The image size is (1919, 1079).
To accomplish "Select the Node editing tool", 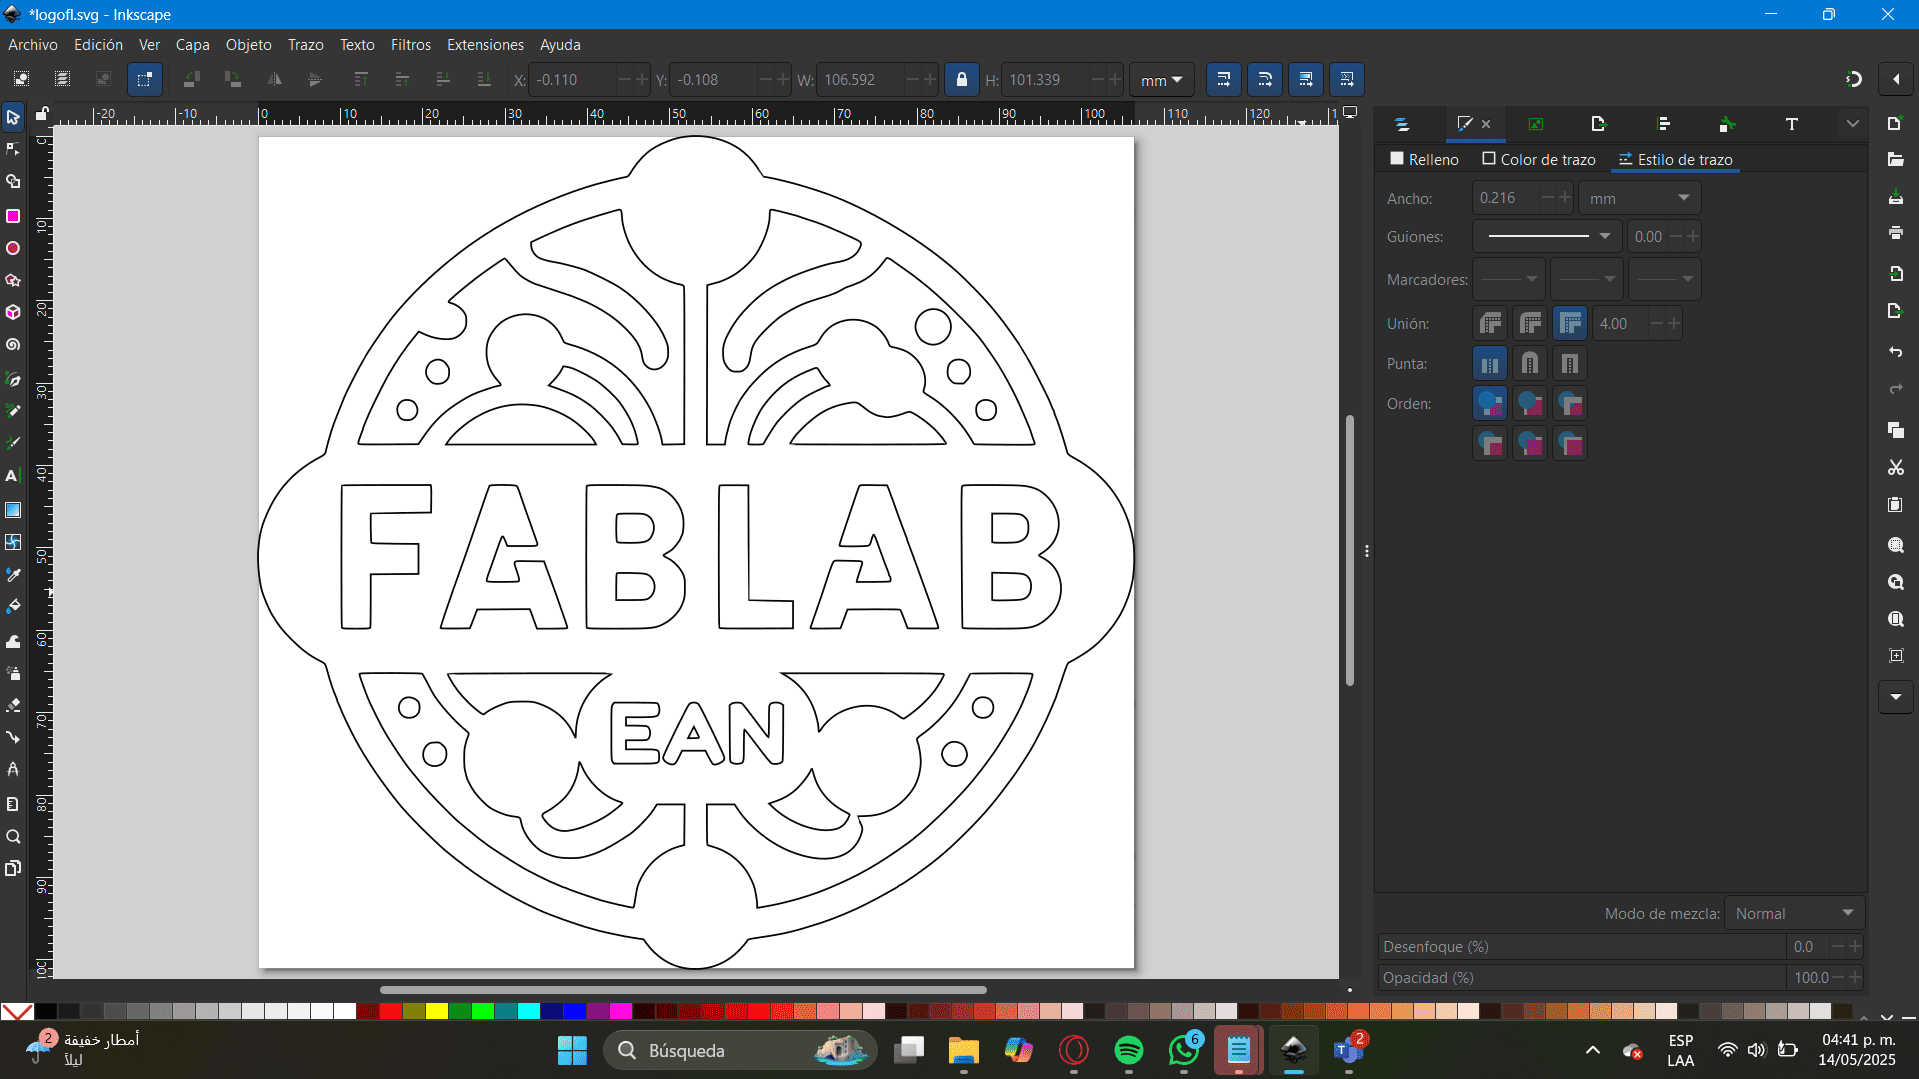I will point(13,150).
